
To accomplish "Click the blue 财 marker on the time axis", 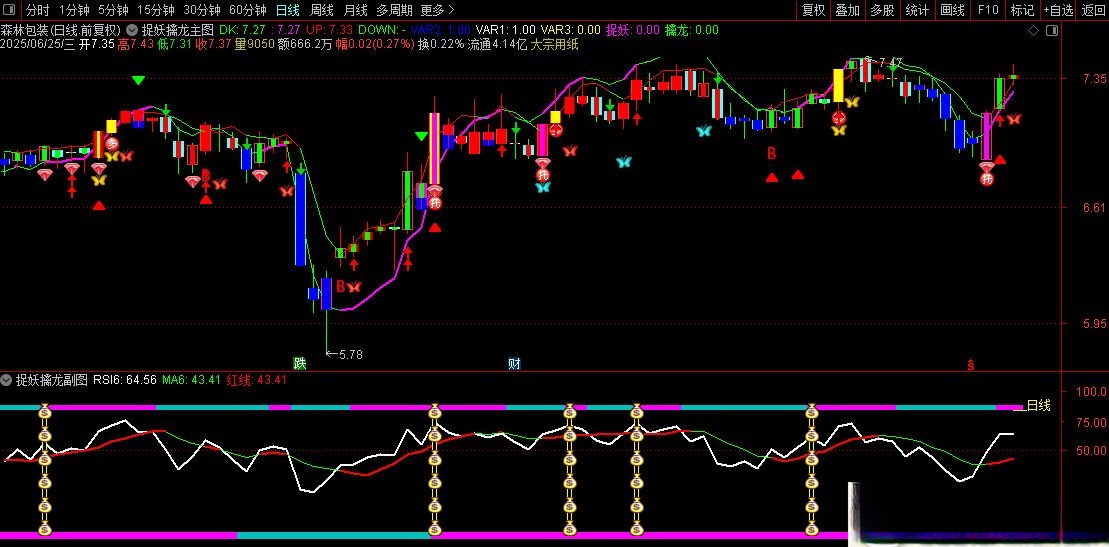I will point(514,363).
